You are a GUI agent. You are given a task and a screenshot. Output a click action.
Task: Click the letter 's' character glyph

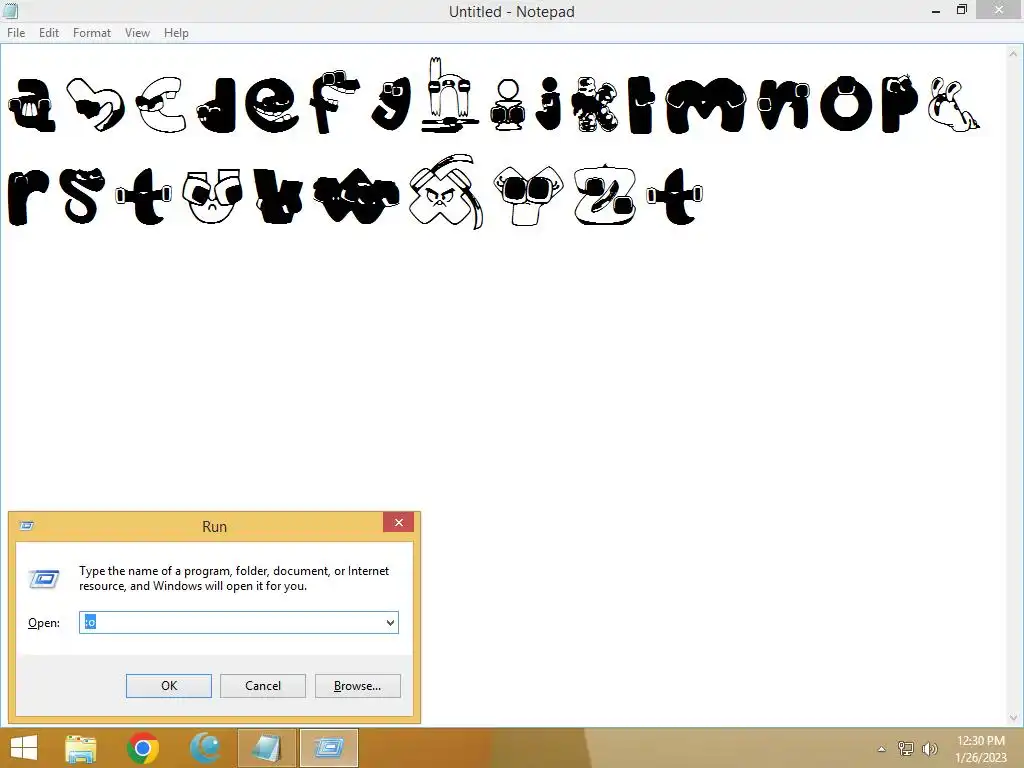click(82, 195)
